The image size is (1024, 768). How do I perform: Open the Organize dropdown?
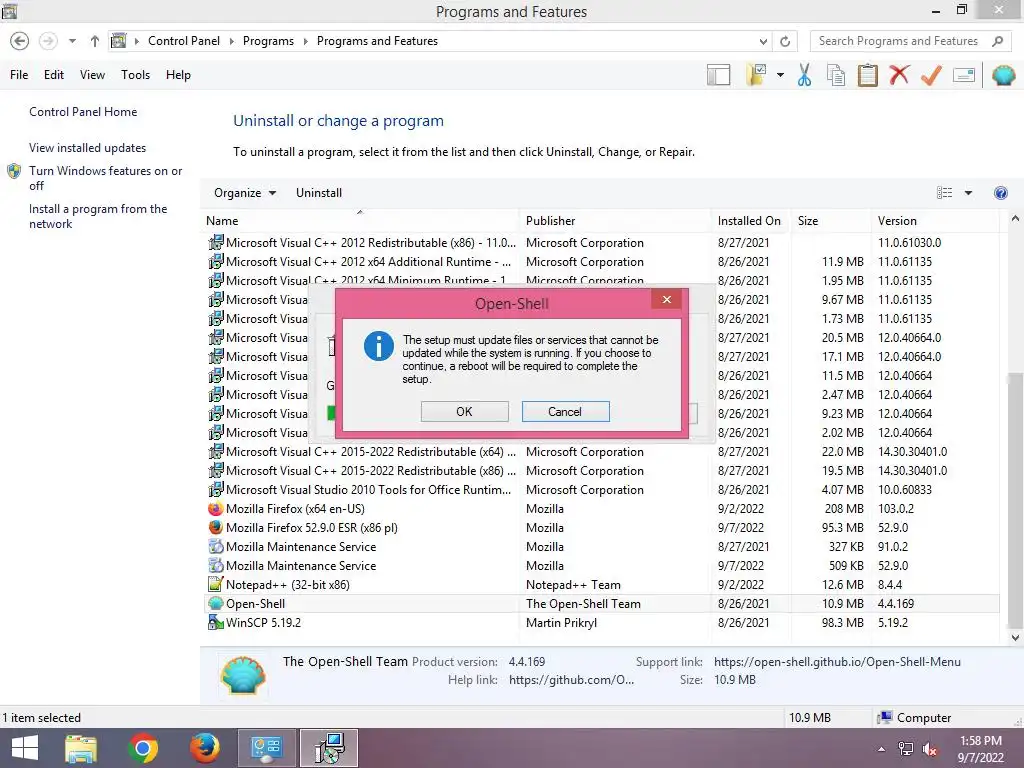point(245,193)
